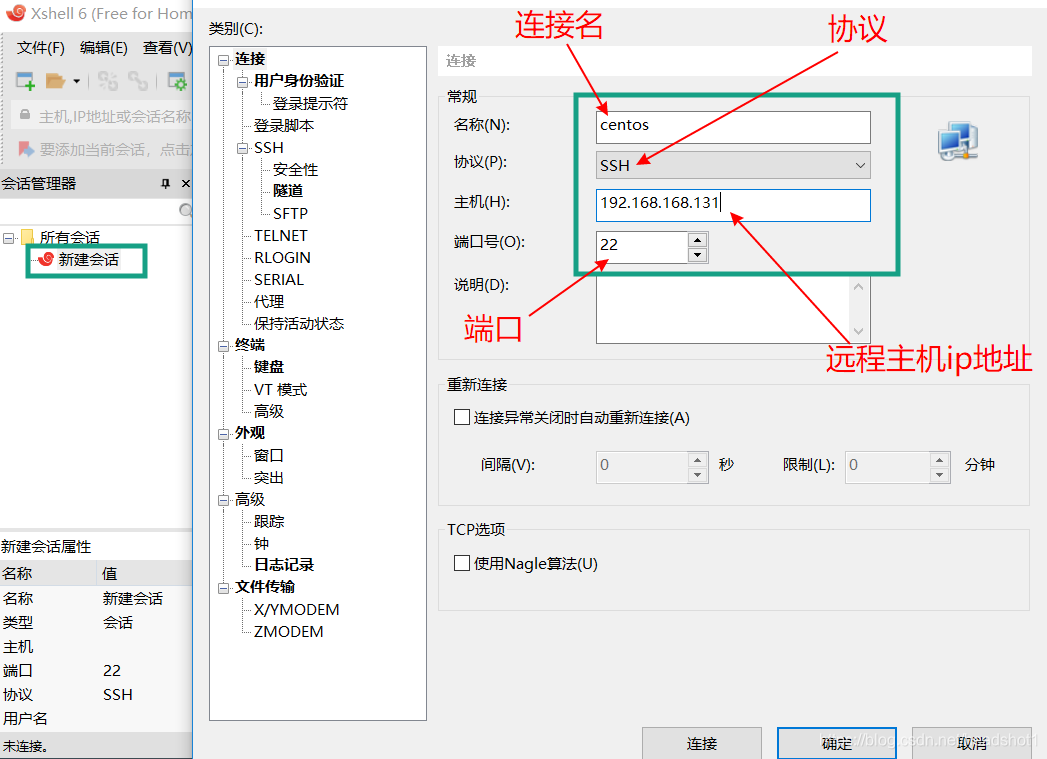
Task: Click the 确定 OK button
Action: click(837, 743)
